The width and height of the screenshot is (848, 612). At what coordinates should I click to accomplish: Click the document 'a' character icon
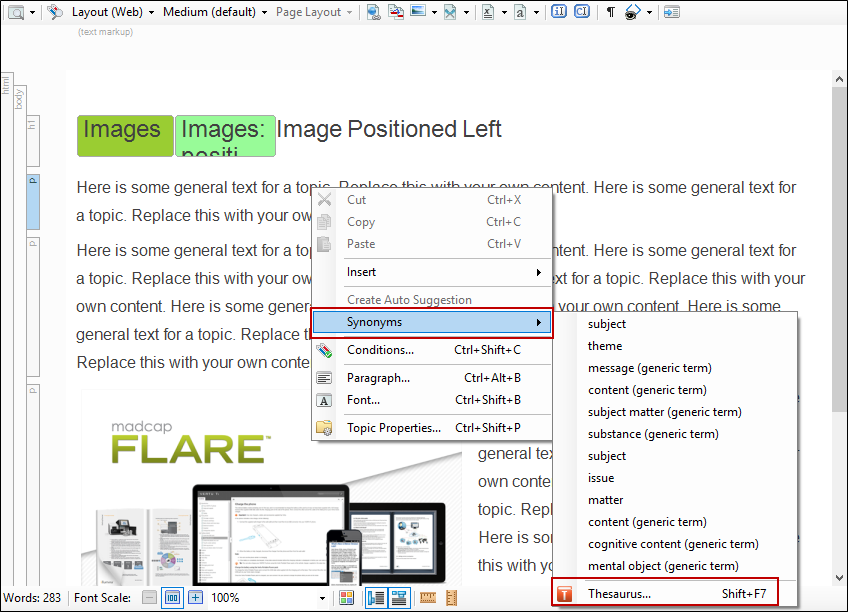[x=520, y=12]
